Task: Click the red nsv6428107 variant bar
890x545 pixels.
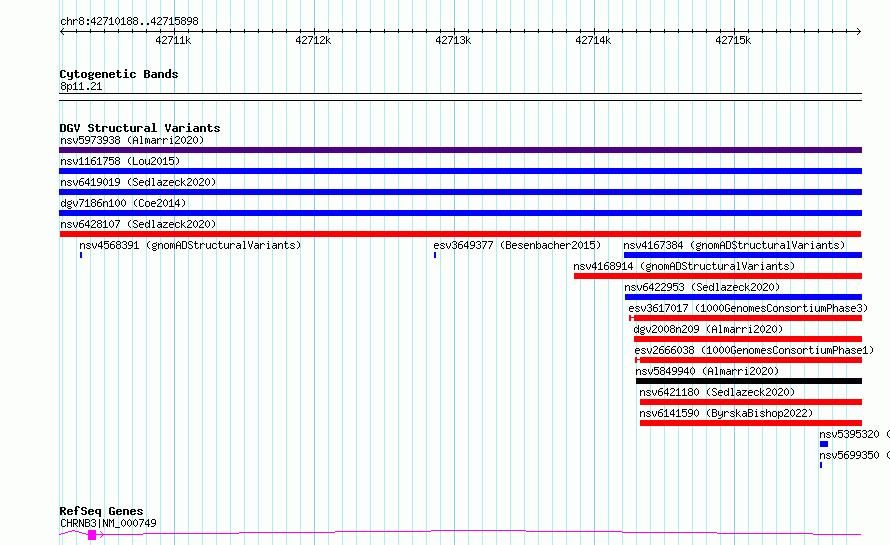Action: coord(460,234)
